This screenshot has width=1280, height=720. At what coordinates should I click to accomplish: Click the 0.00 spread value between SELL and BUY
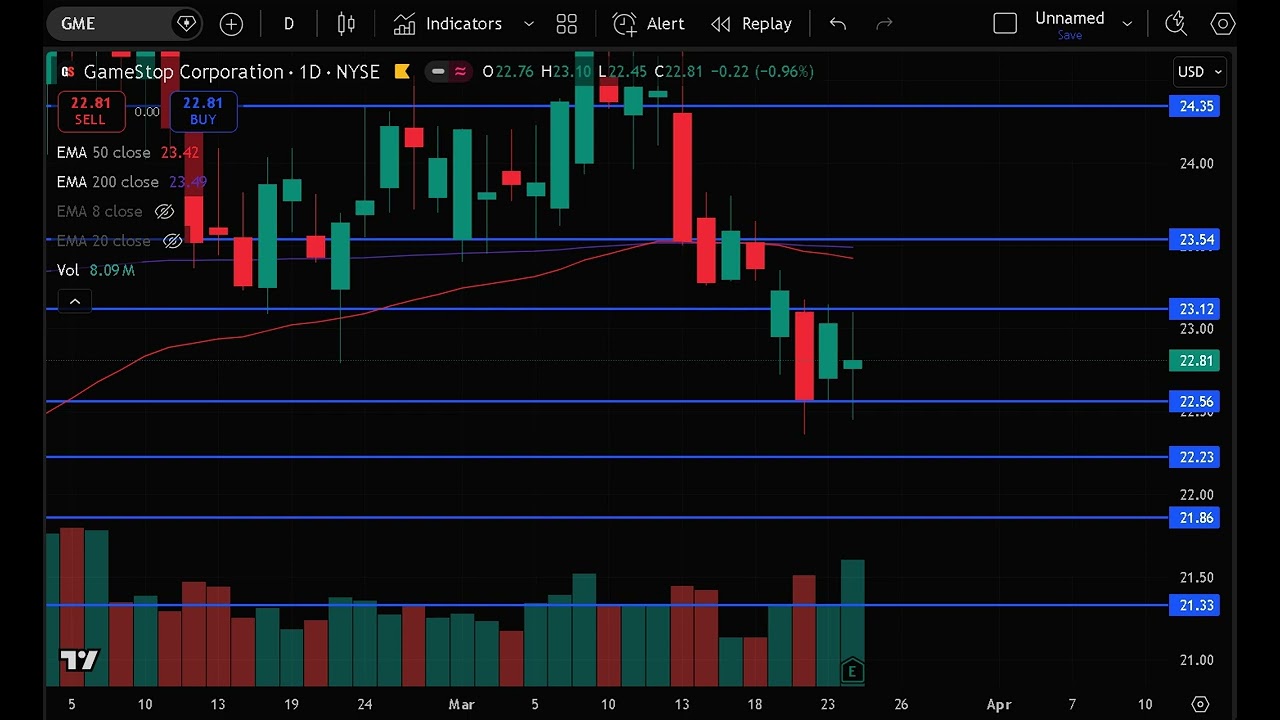tap(147, 112)
